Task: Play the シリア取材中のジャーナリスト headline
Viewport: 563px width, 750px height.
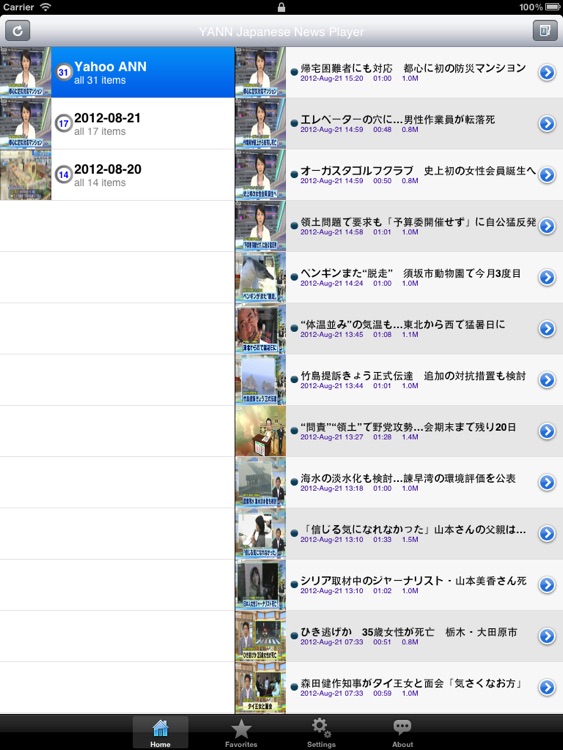Action: pos(413,580)
